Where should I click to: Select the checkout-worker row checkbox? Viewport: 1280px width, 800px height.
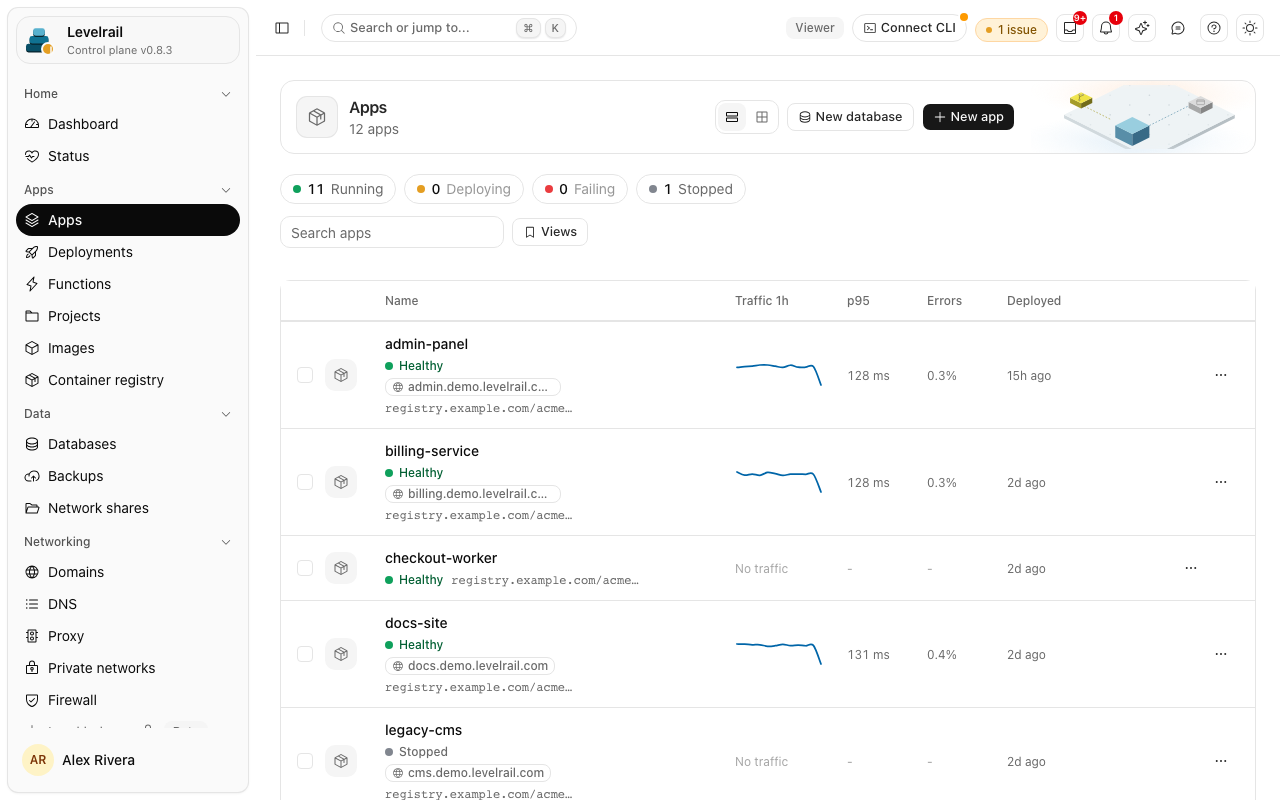pos(305,568)
